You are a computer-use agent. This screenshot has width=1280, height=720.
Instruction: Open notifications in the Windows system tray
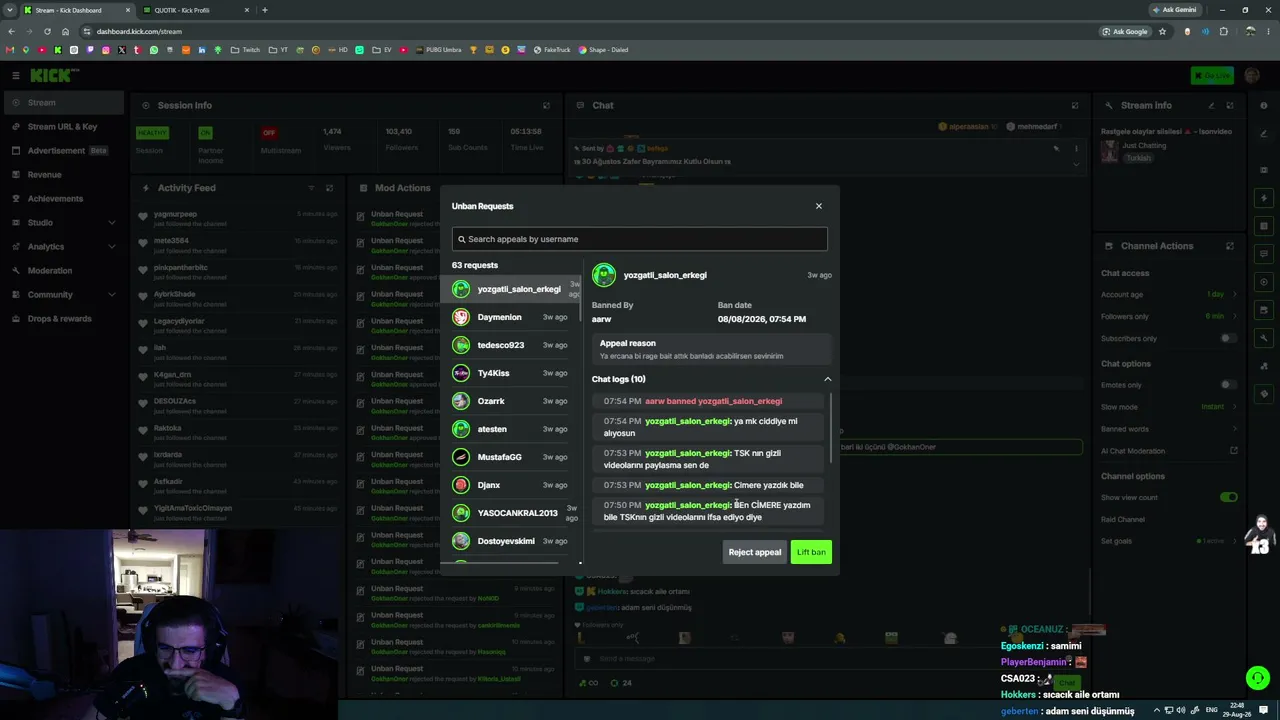(x=1263, y=710)
